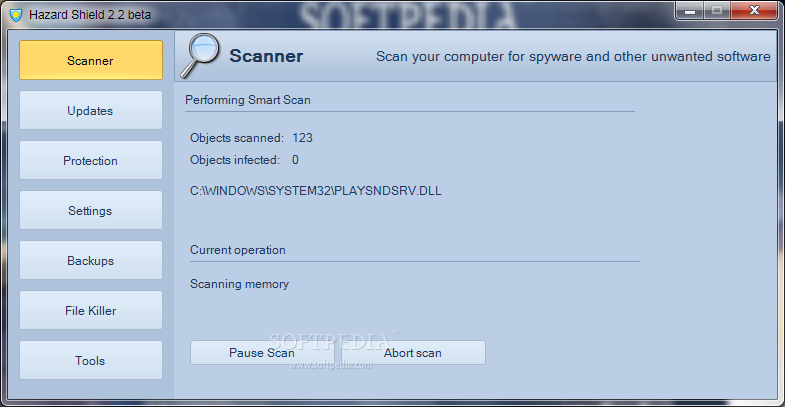
Task: Switch to the Backups section
Action: coord(91,260)
